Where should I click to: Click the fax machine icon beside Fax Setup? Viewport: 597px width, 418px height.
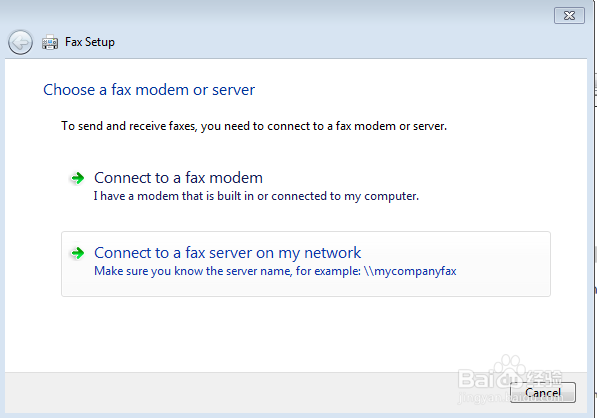click(50, 42)
